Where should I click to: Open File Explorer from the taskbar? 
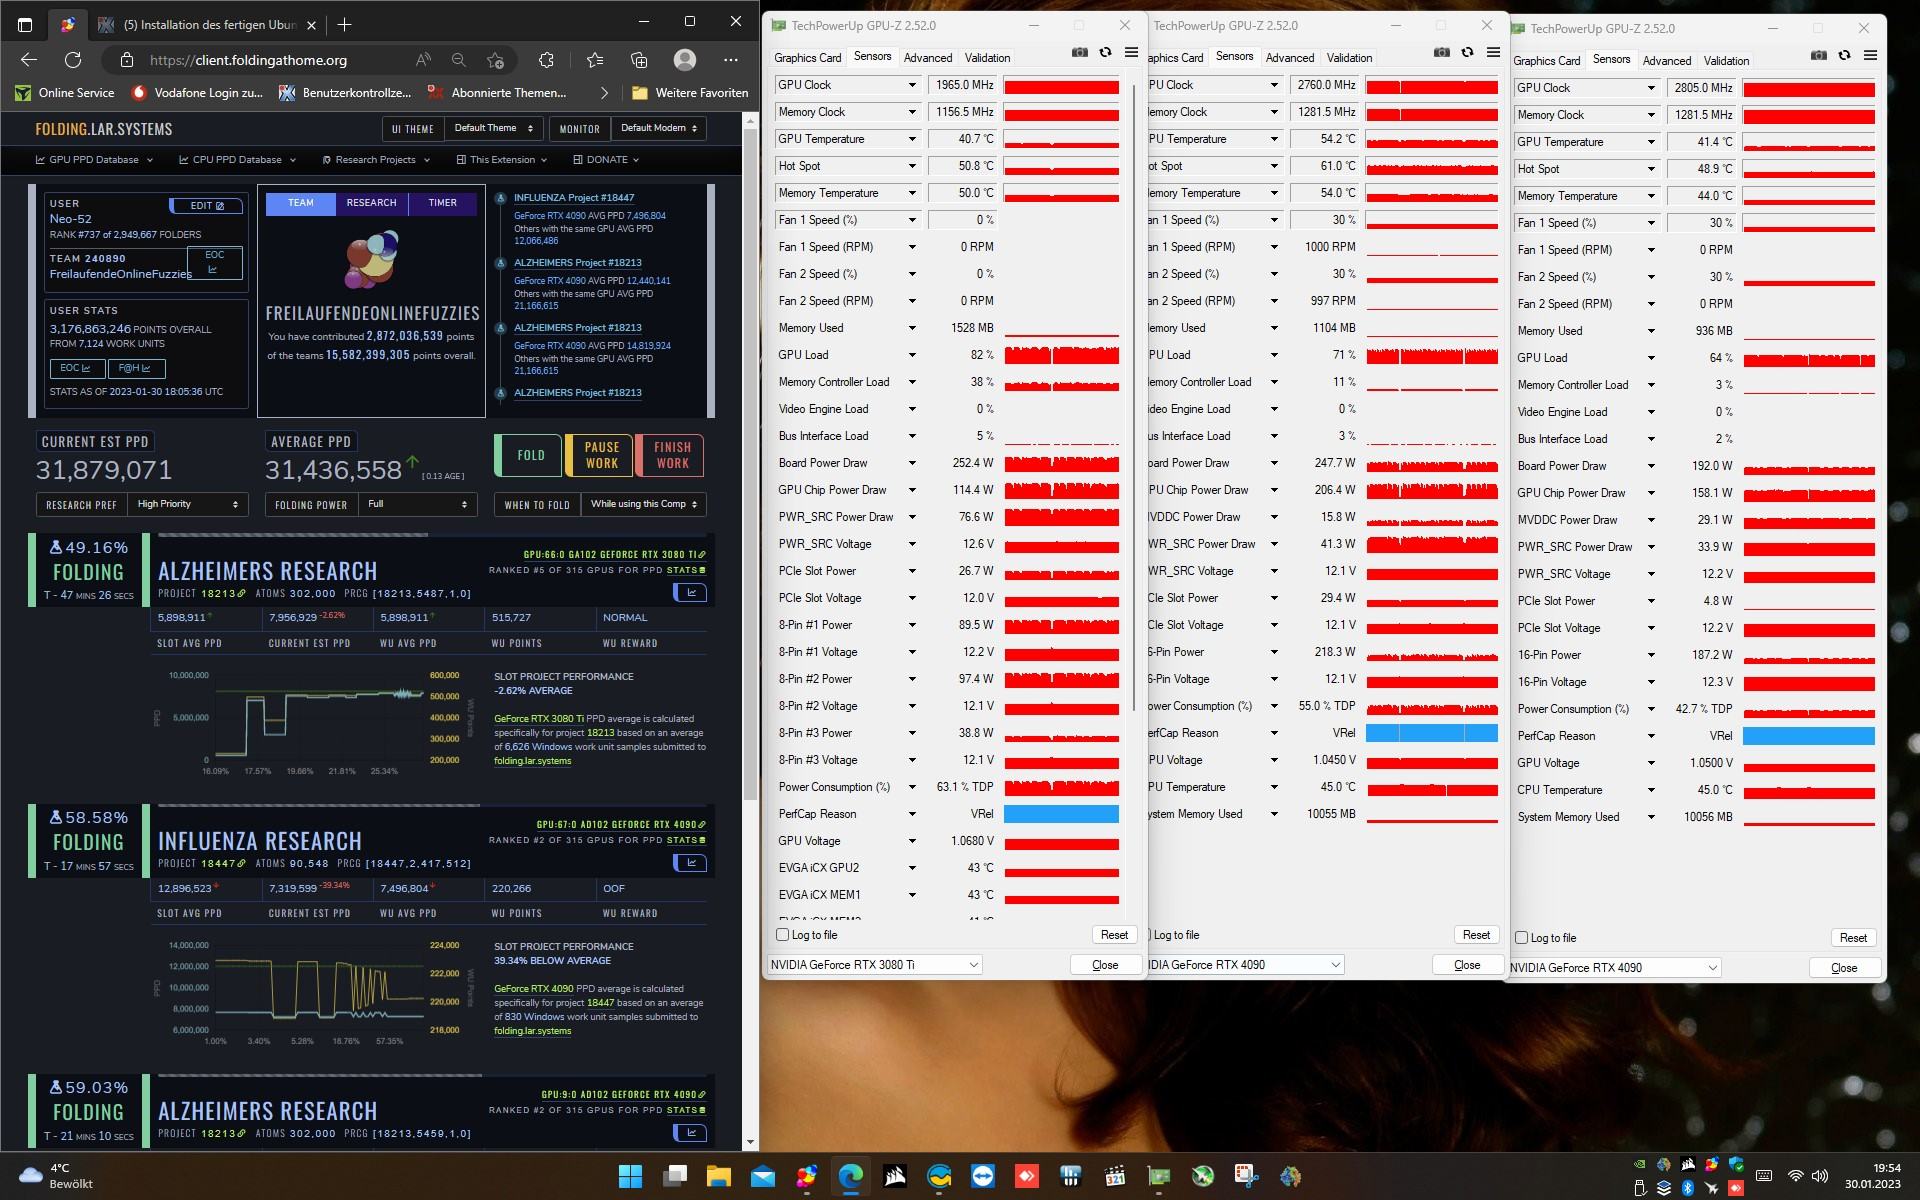pyautogui.click(x=718, y=1176)
